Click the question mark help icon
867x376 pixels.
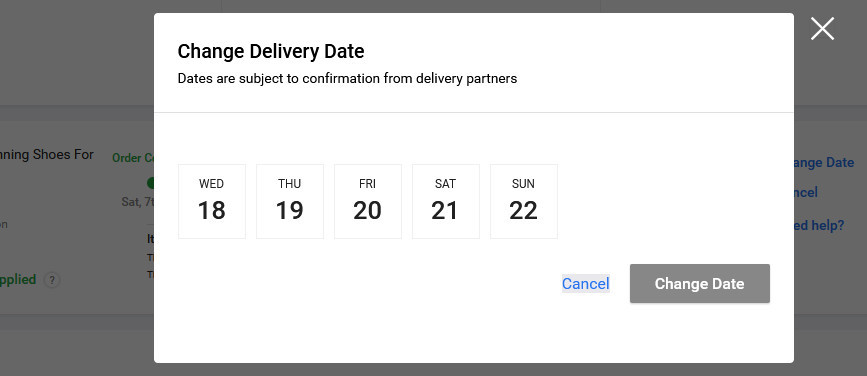52,280
